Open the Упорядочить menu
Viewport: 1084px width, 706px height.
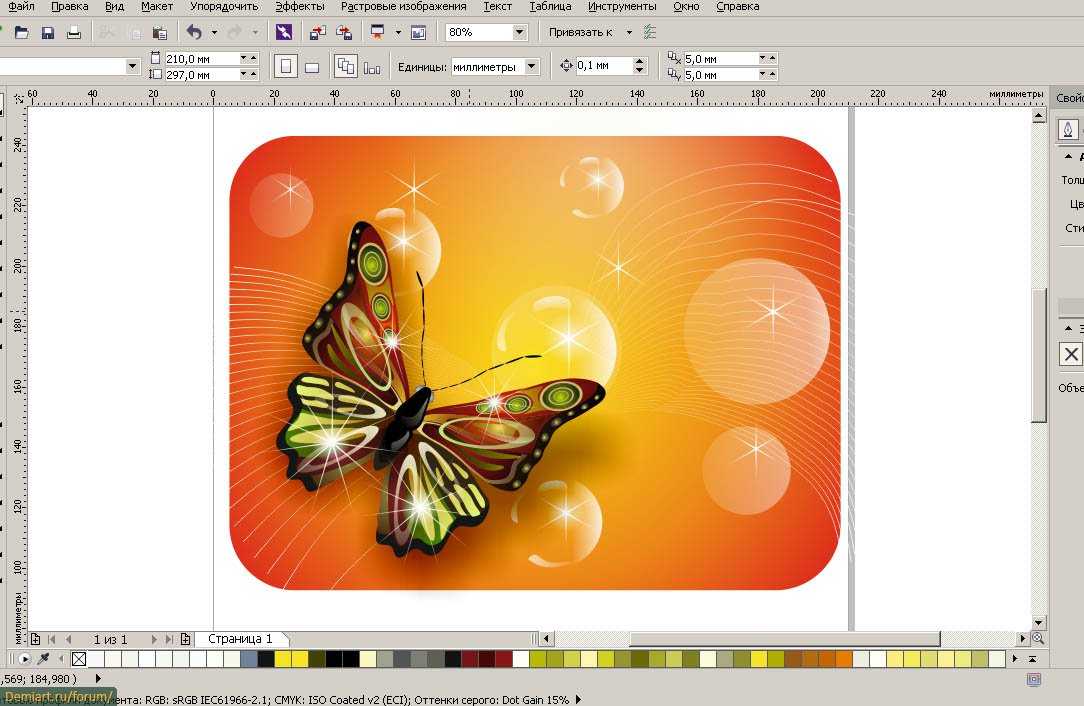(224, 6)
